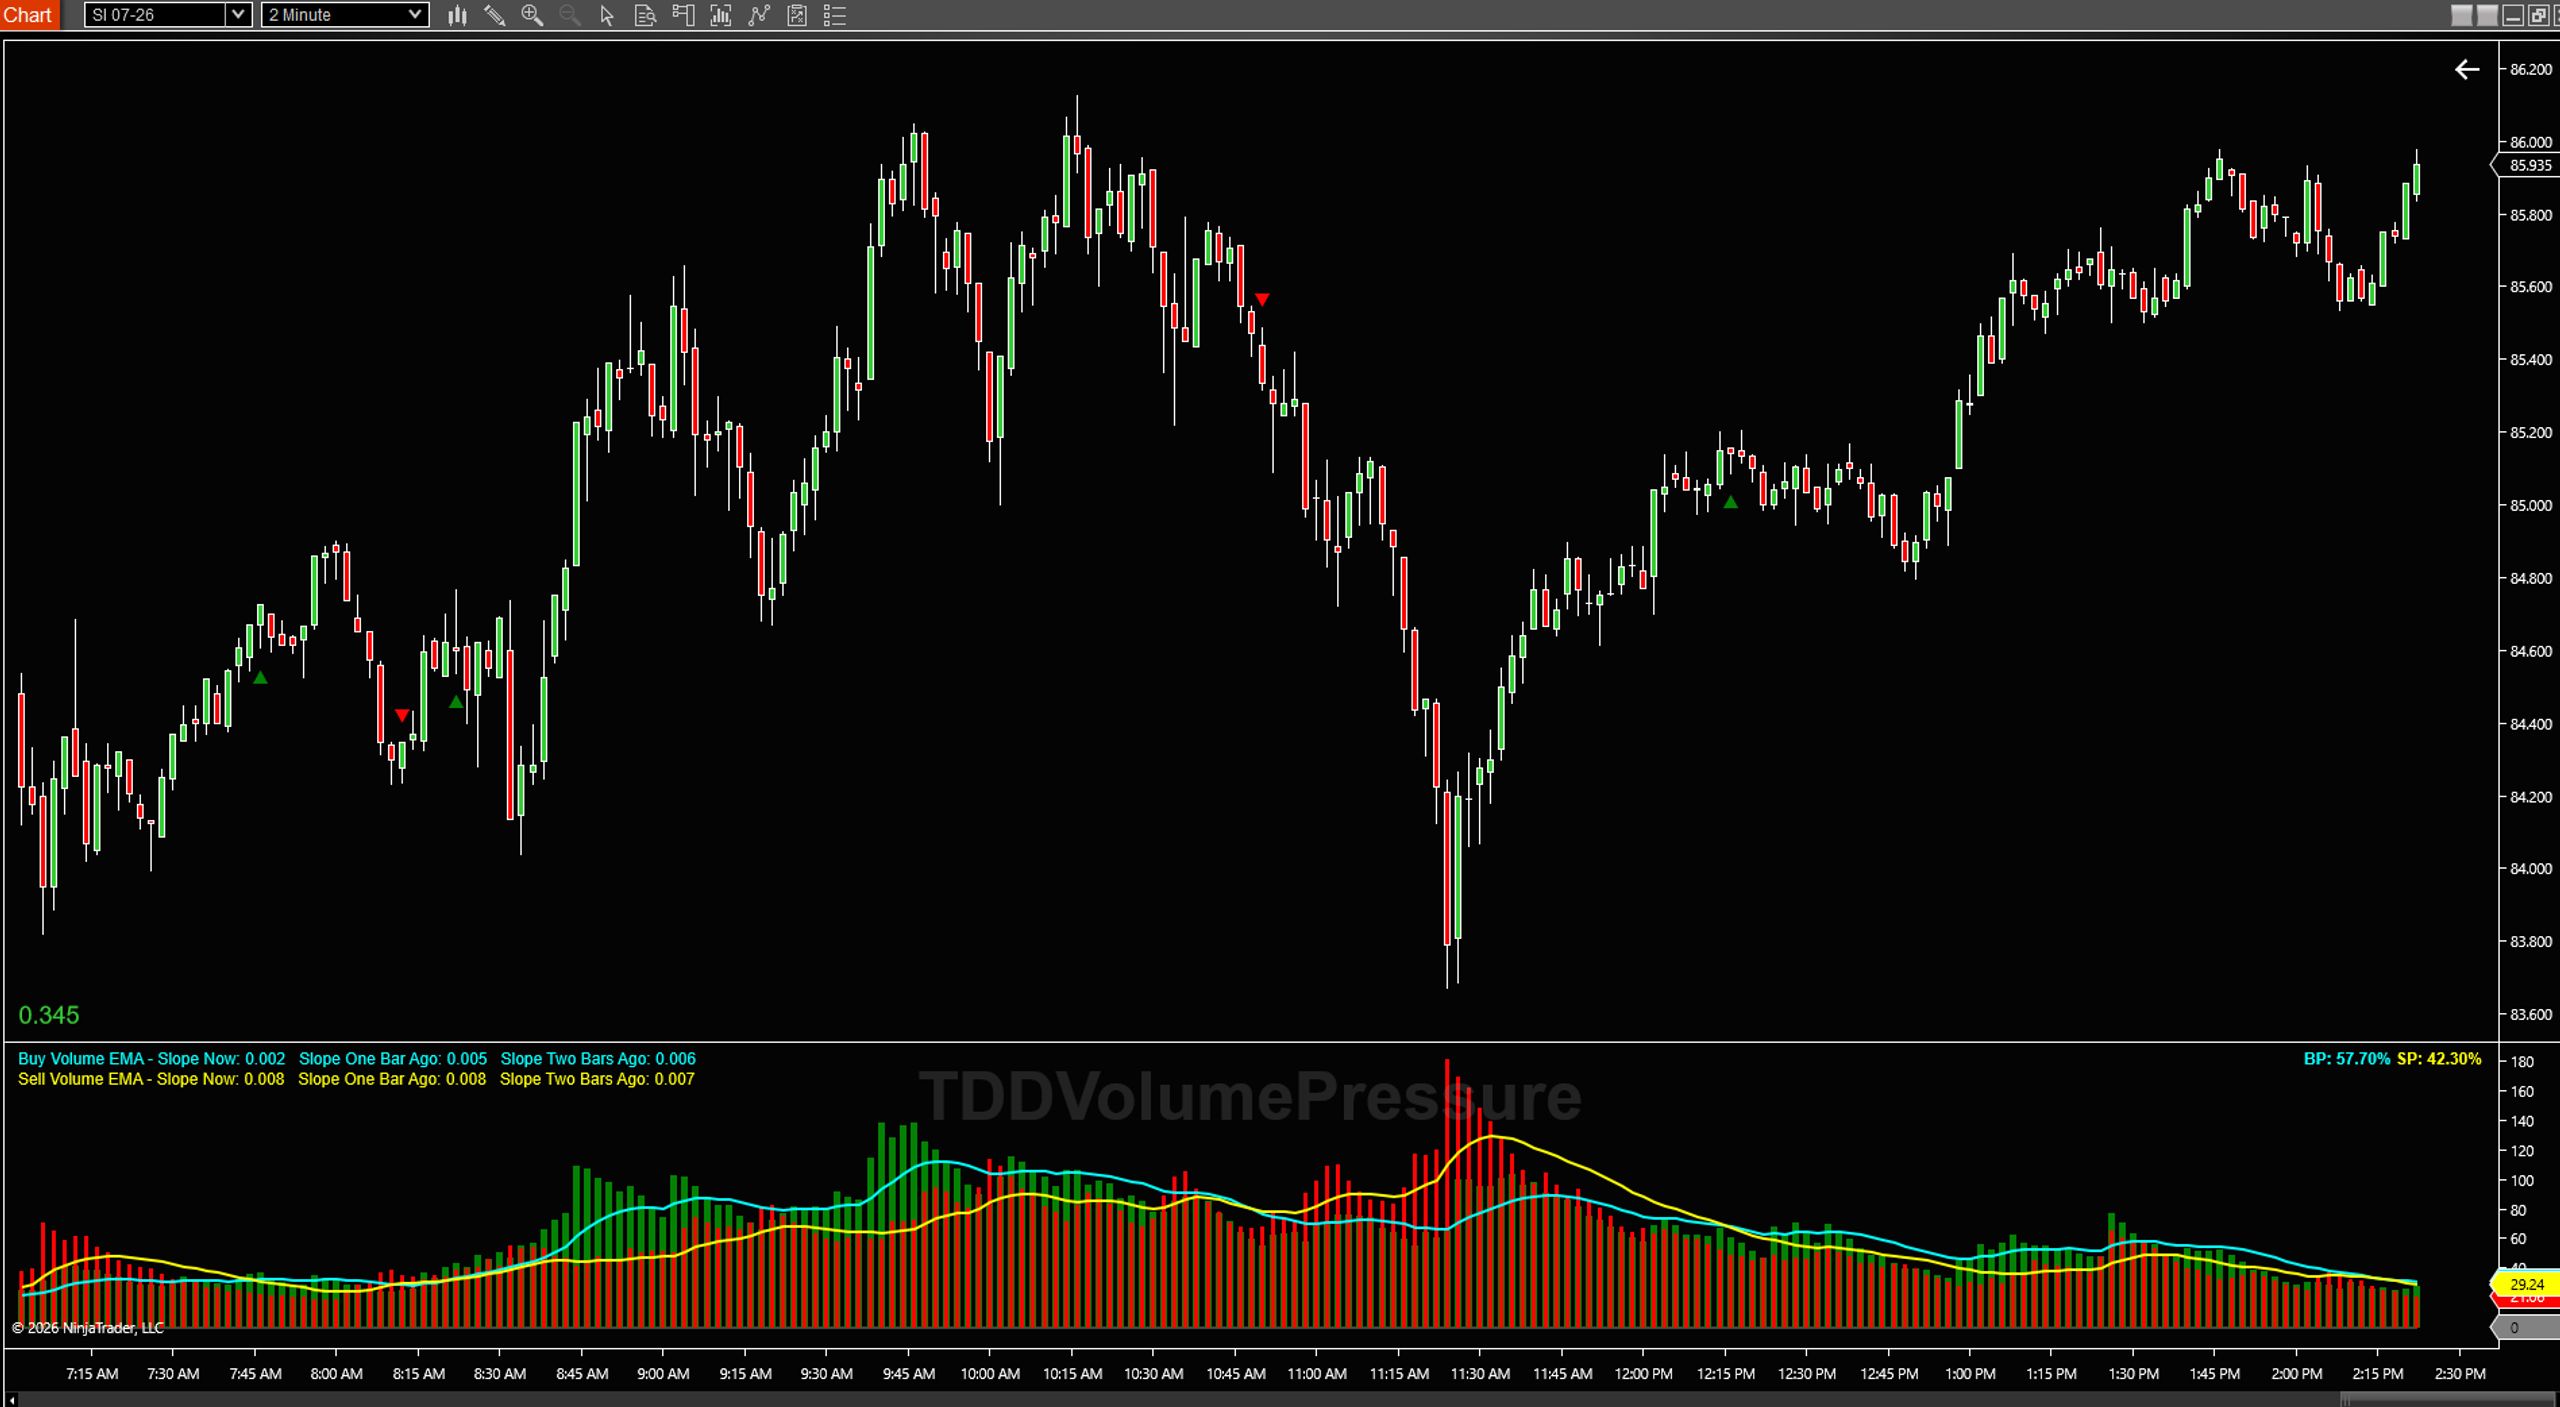Click the horizontal scrollbar thumb
Image resolution: width=2560 pixels, height=1407 pixels.
[2447, 1399]
